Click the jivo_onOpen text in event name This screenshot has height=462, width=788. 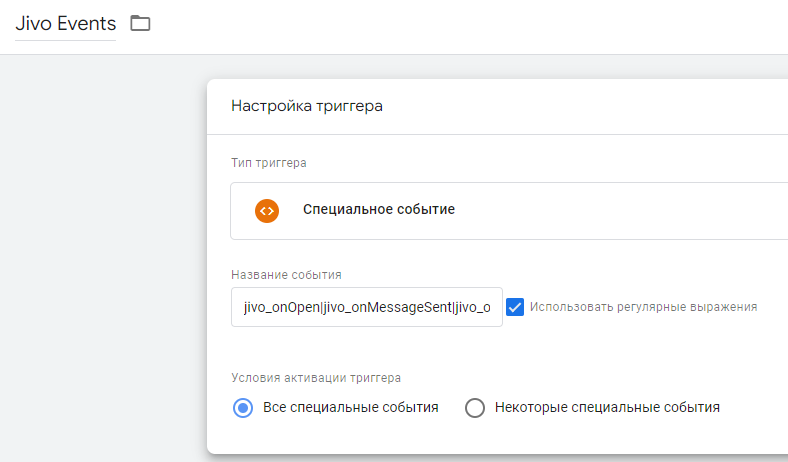[273, 308]
